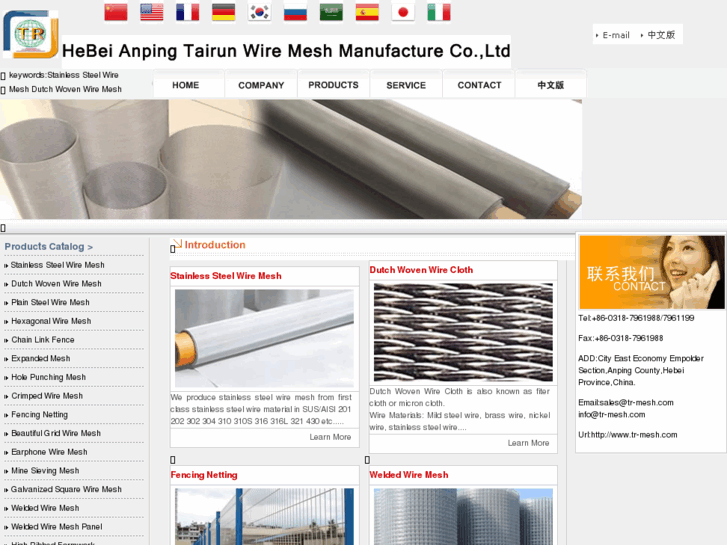Select Expanded Mesh in the catalog

point(41,359)
